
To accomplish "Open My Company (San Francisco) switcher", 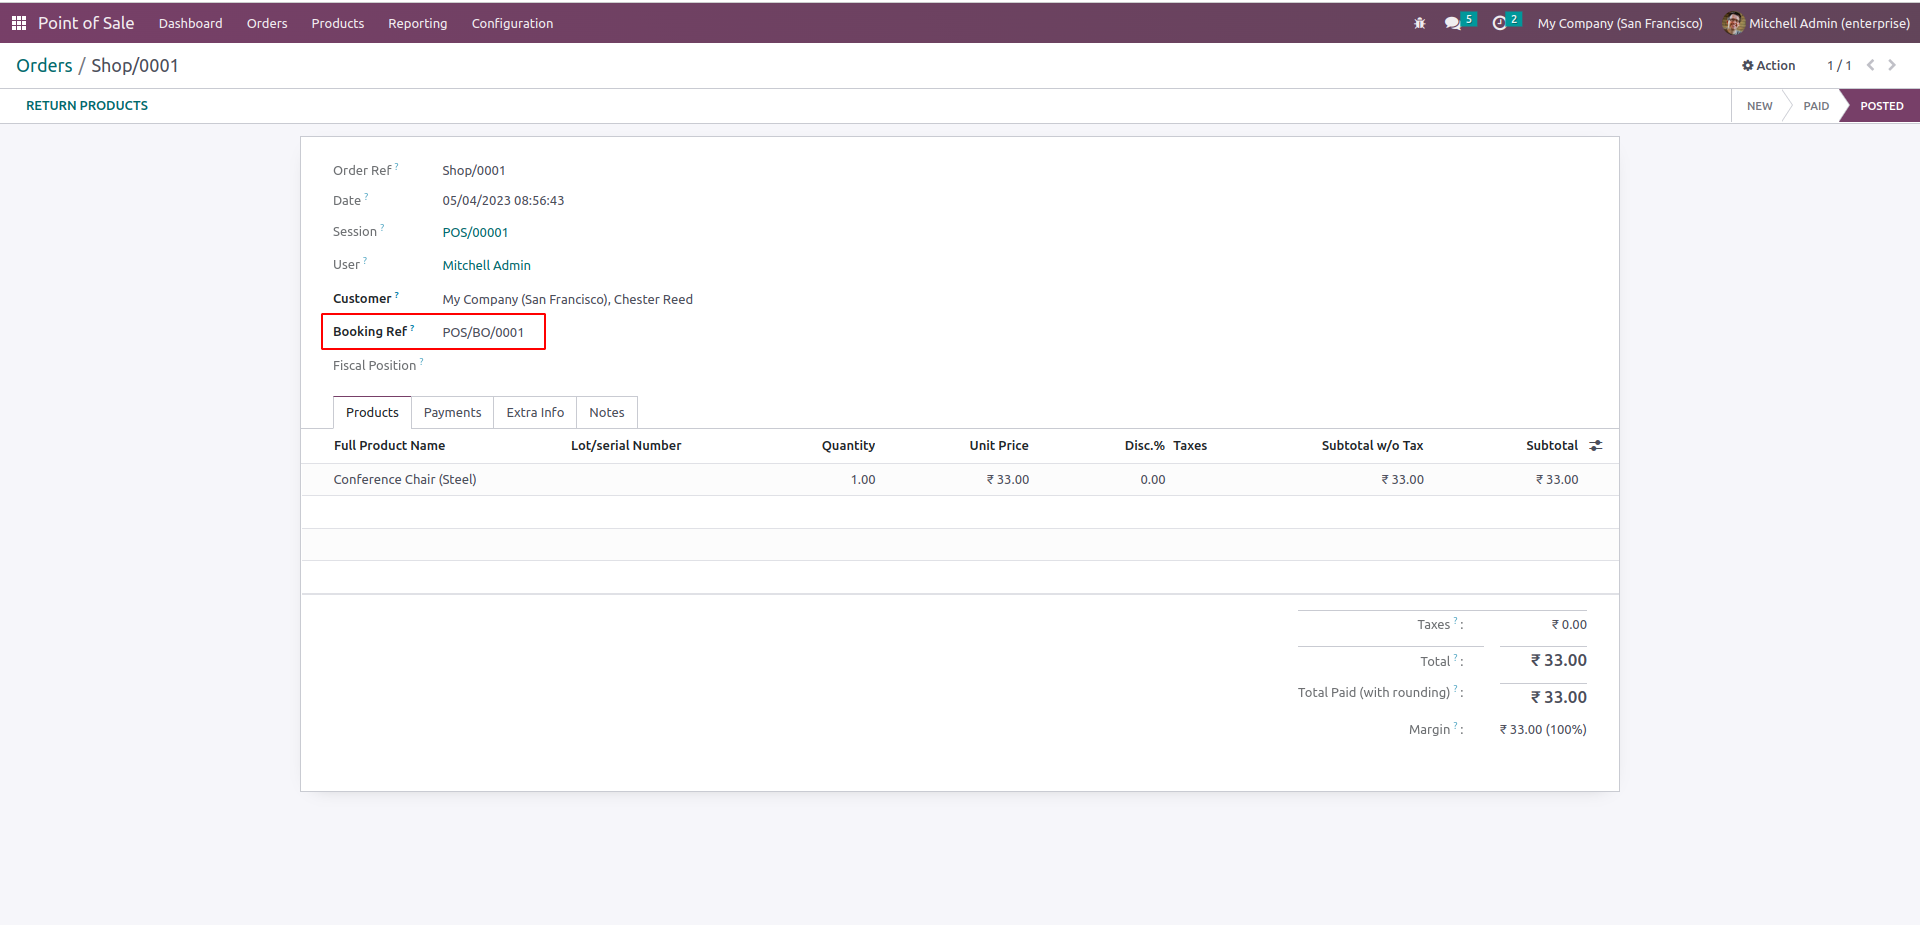I will click(1619, 23).
